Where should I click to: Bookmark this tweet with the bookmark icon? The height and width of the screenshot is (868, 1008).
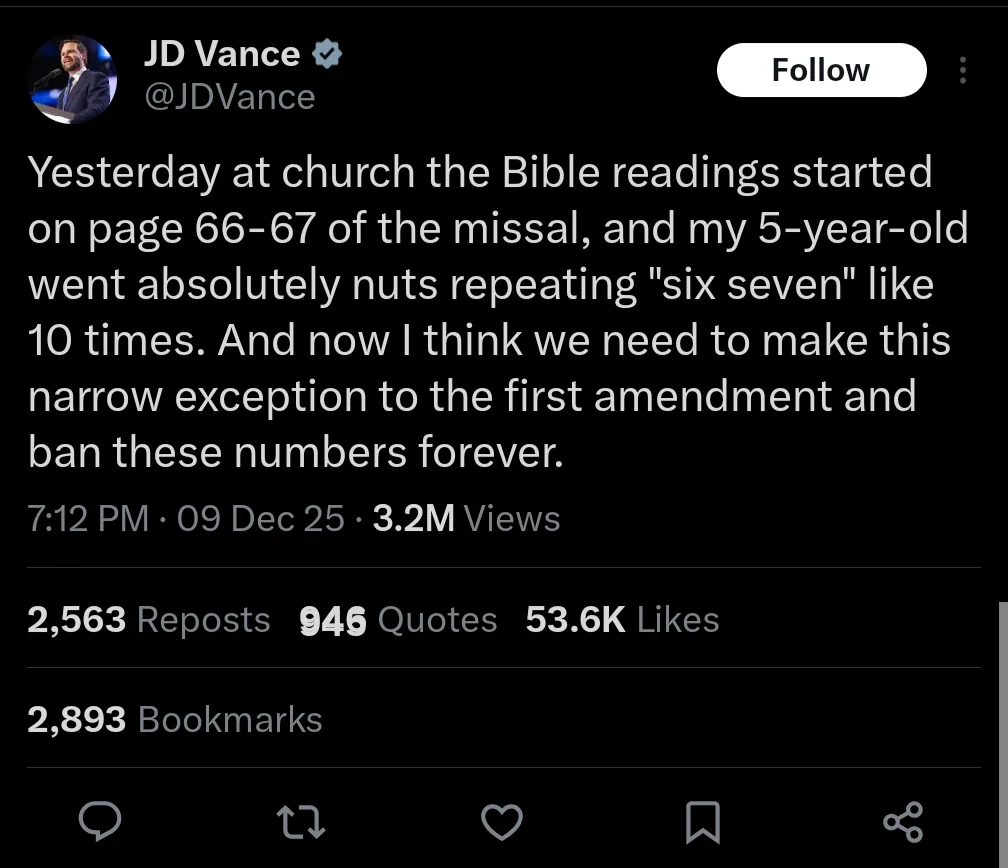(703, 822)
